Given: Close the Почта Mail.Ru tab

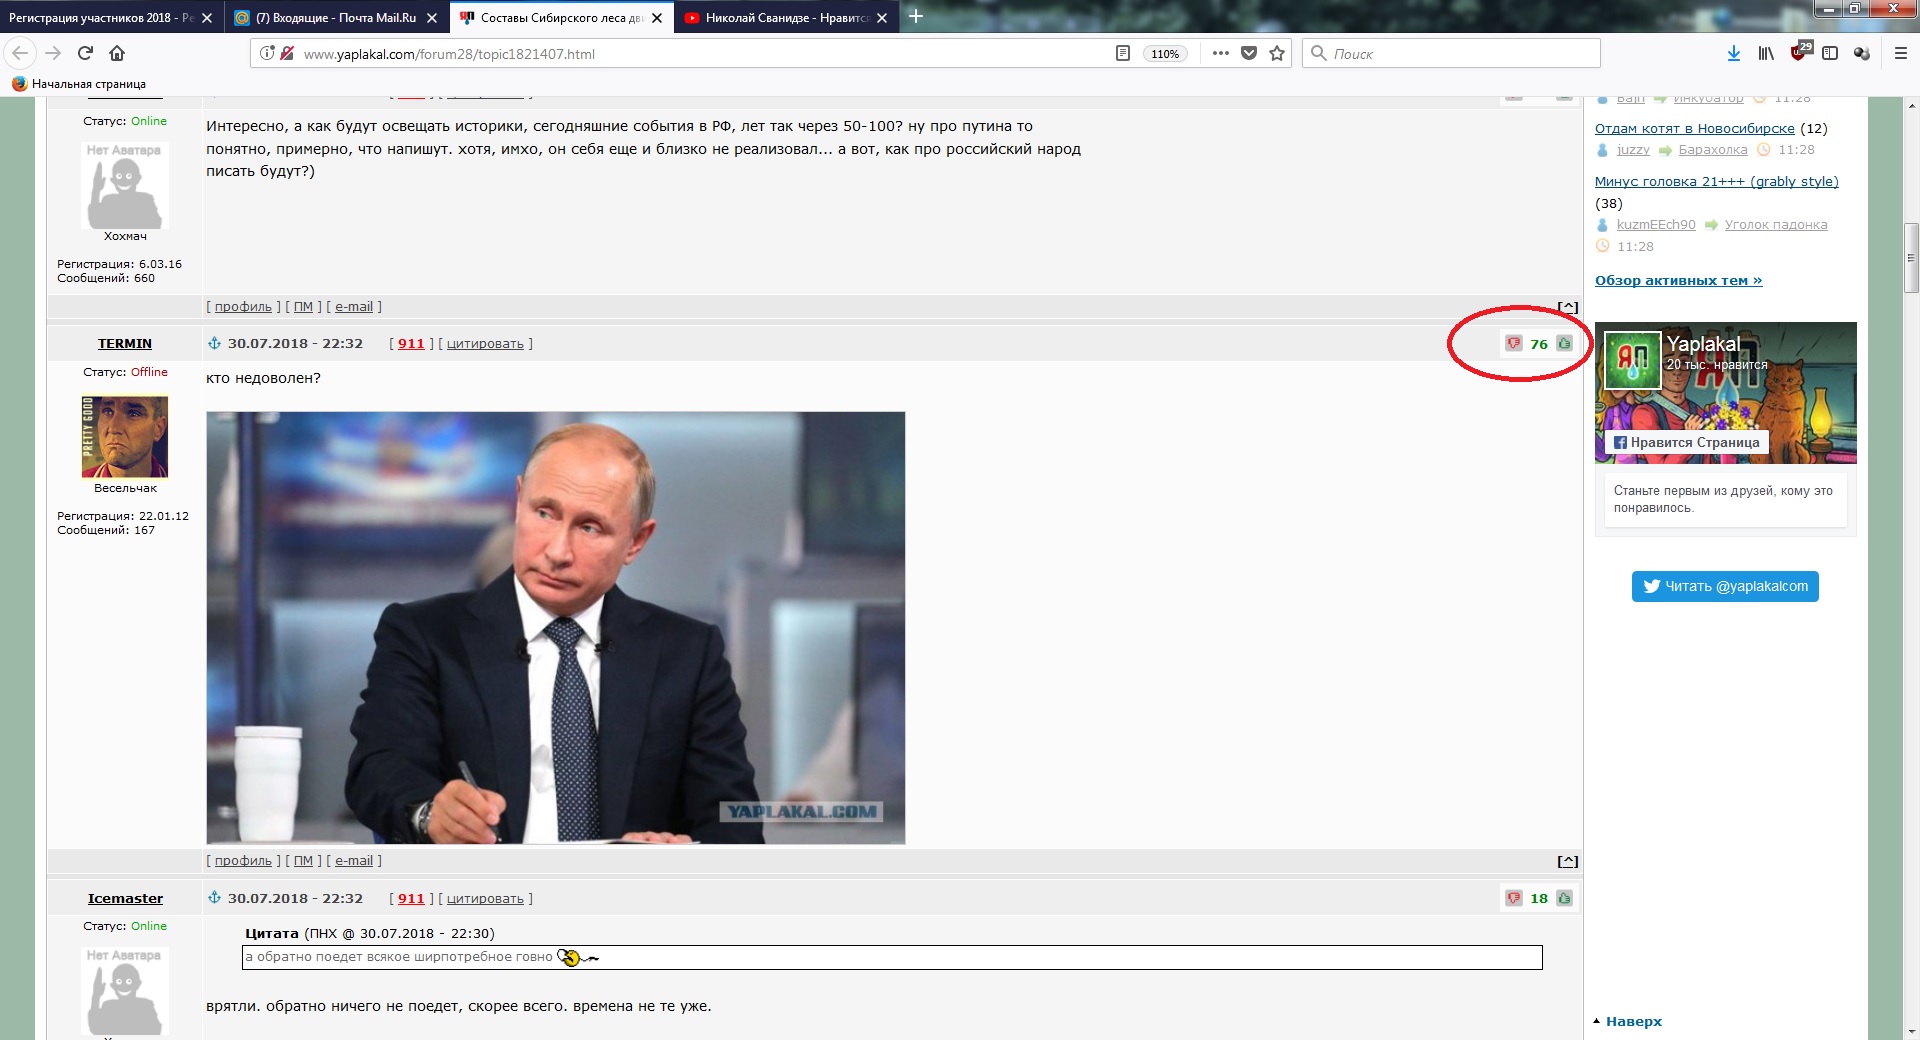Looking at the screenshot, I should pyautogui.click(x=432, y=18).
